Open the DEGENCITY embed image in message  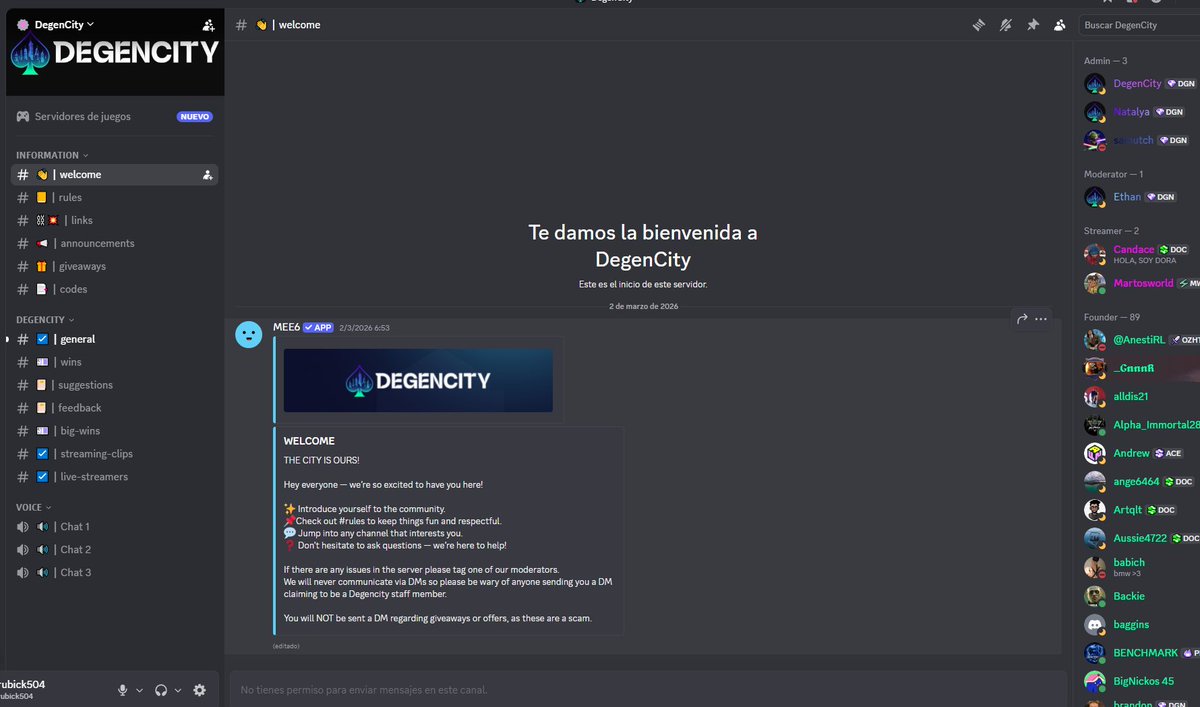click(418, 380)
